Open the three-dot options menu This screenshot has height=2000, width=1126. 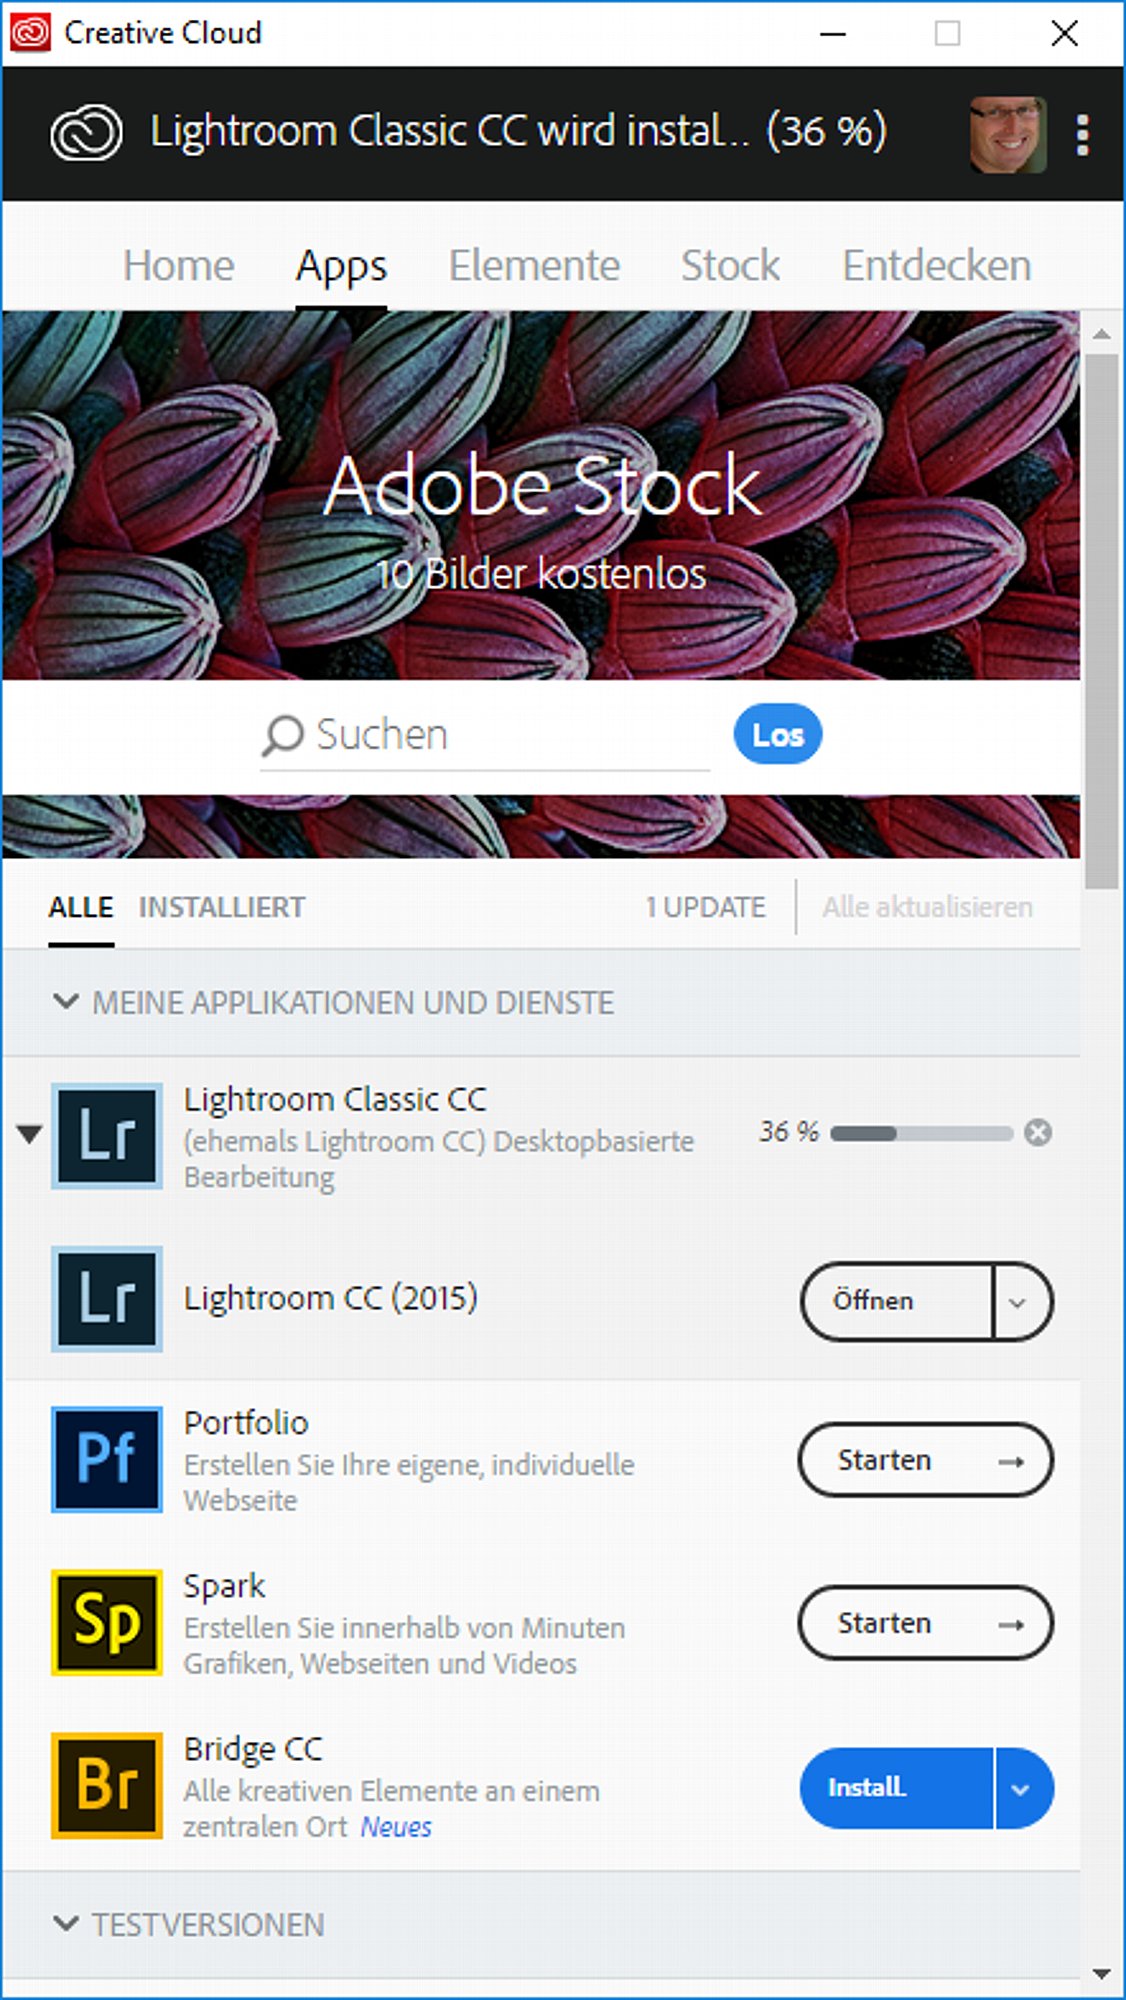(1082, 134)
